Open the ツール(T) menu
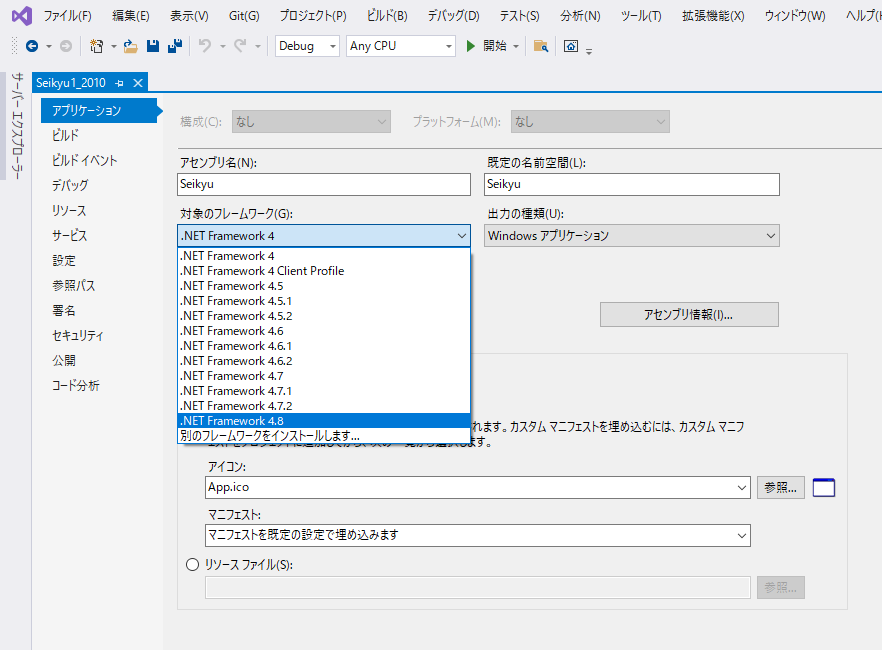This screenshot has width=882, height=650. tap(641, 16)
